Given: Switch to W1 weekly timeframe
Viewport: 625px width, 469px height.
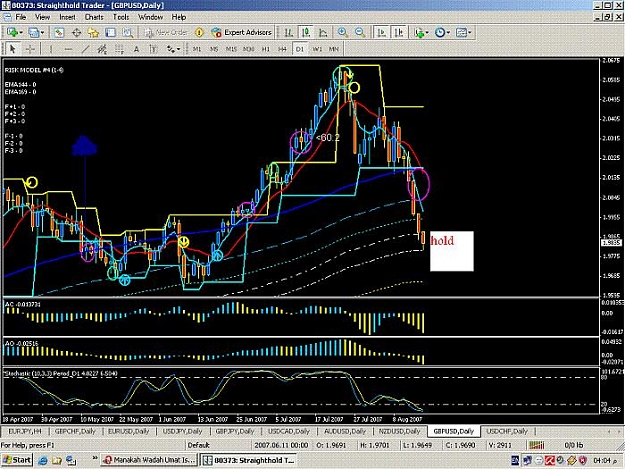Looking at the screenshot, I should click(x=317, y=49).
